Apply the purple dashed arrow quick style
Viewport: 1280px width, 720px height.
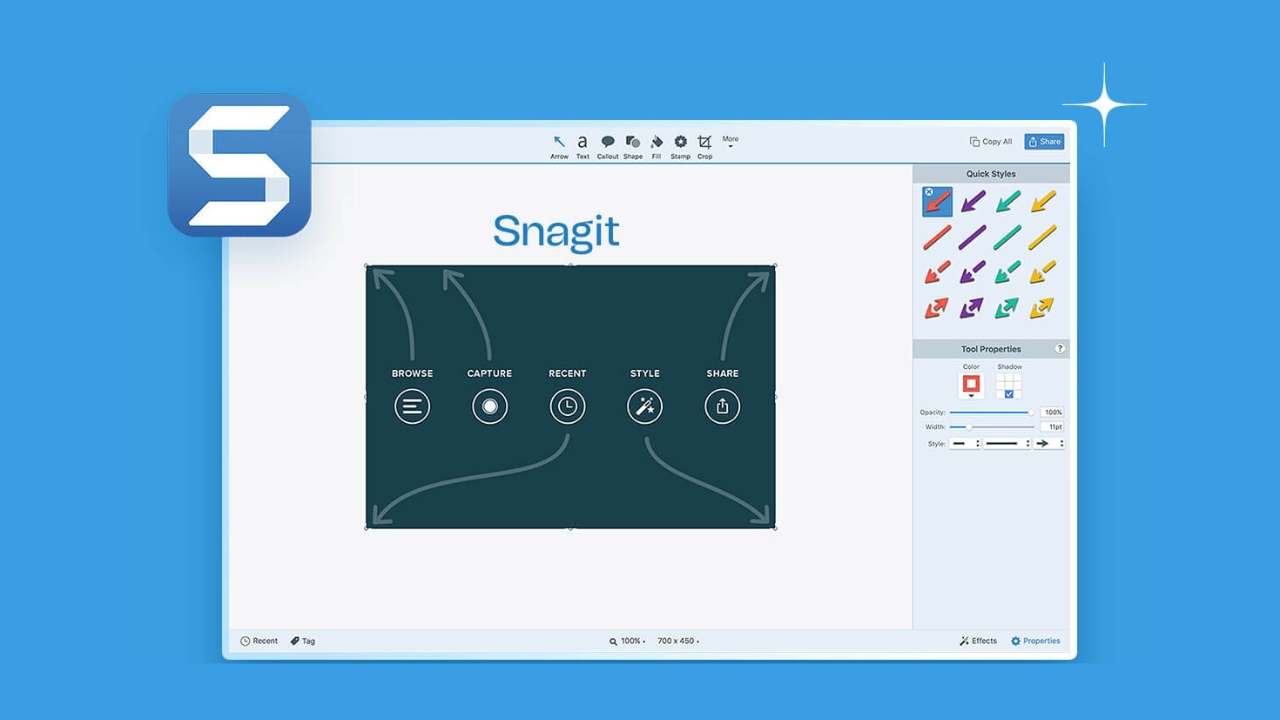[972, 272]
